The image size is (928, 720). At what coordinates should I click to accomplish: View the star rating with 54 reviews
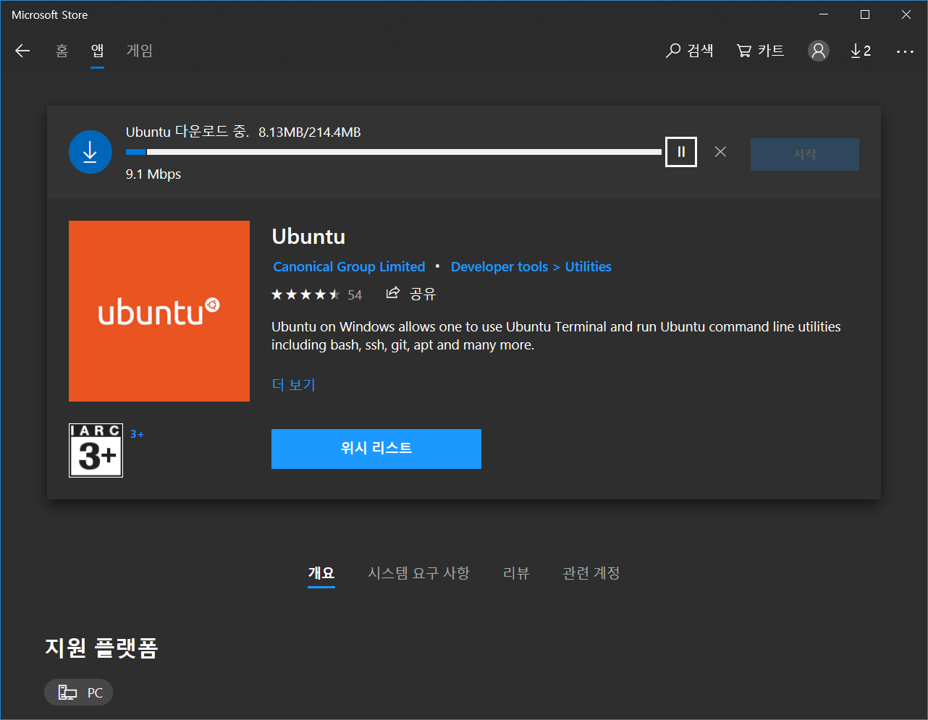click(317, 295)
